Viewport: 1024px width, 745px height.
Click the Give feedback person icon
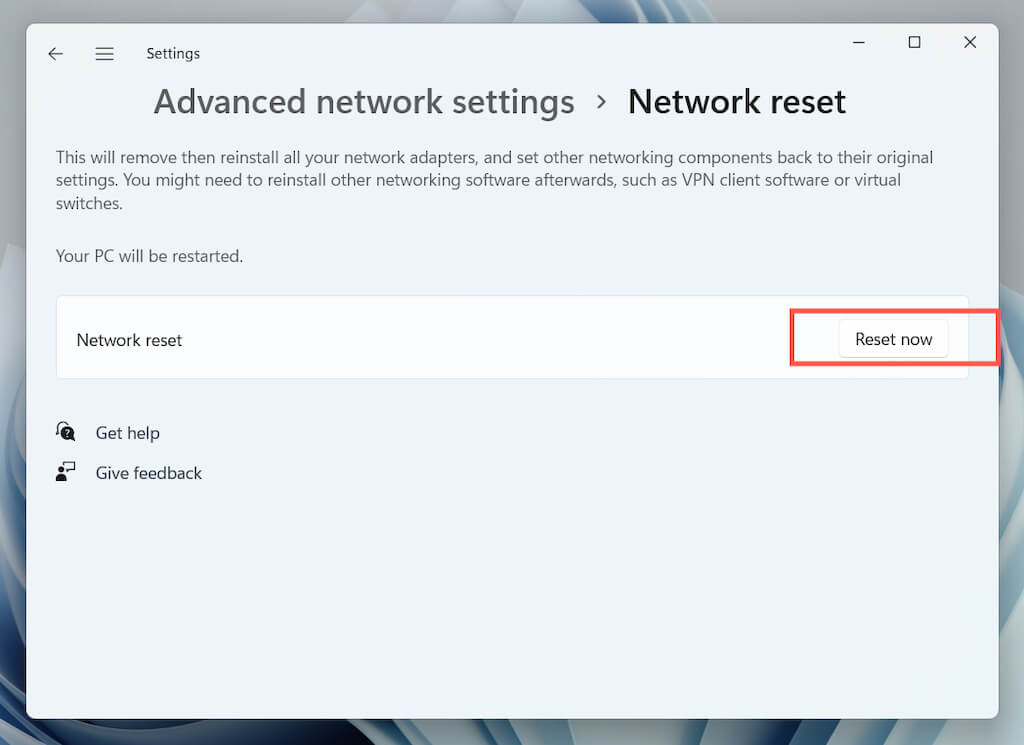click(x=66, y=472)
